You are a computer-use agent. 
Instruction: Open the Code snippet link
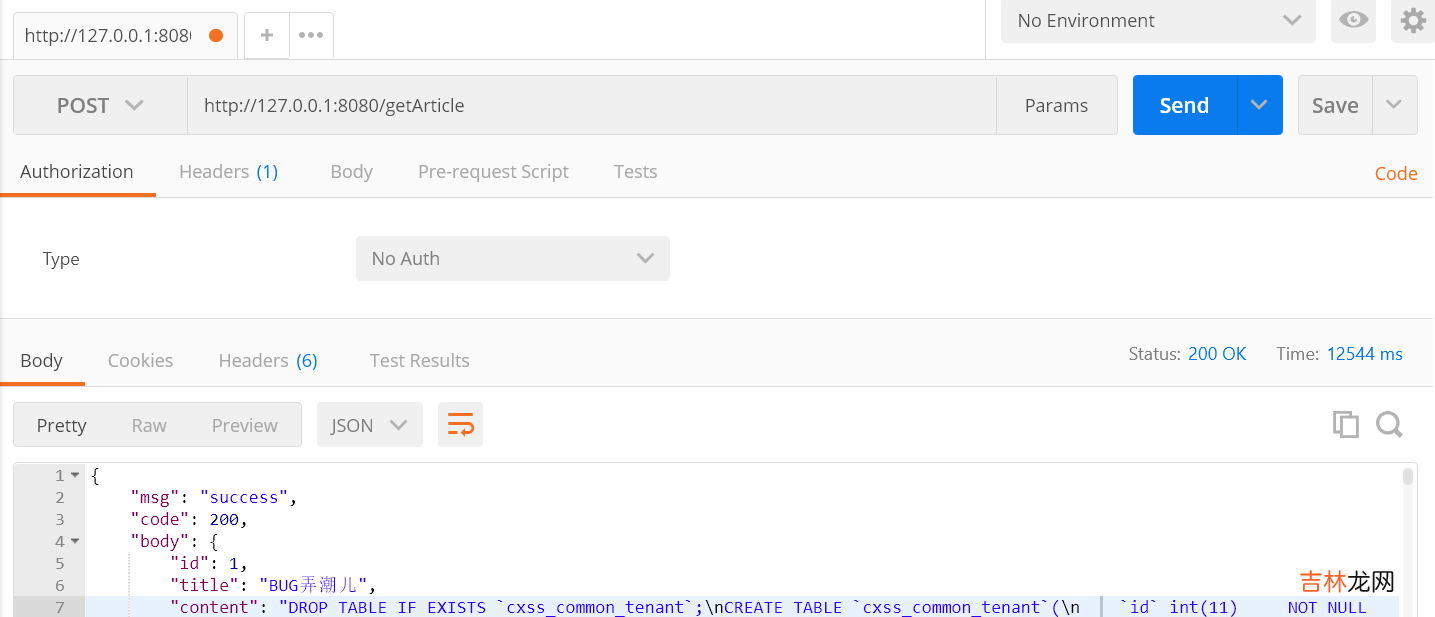tap(1395, 173)
